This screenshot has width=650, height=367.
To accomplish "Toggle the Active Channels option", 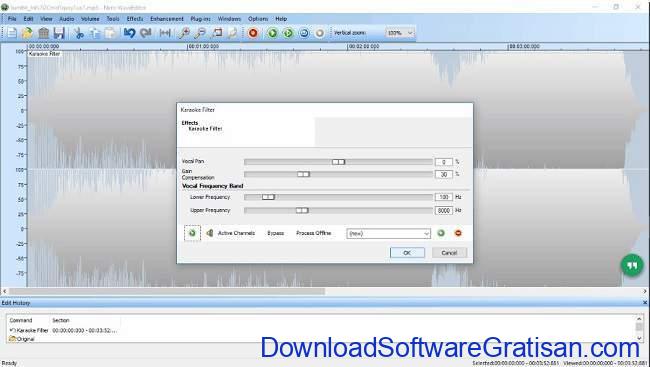I will pyautogui.click(x=236, y=233).
